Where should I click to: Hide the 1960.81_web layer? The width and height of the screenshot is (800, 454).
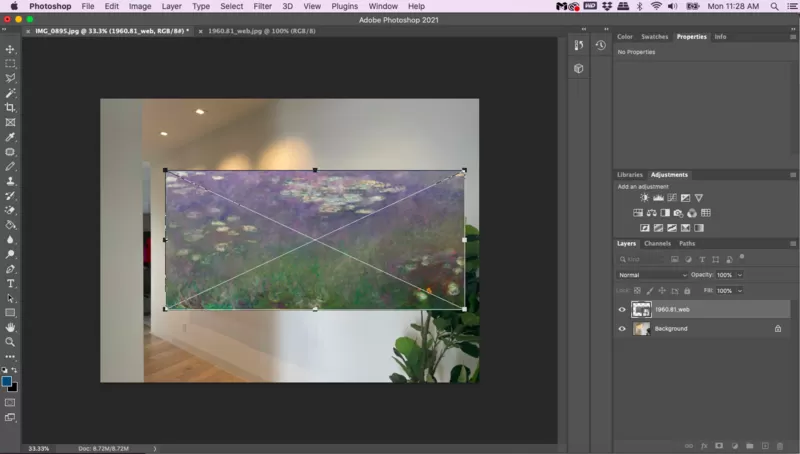622,310
